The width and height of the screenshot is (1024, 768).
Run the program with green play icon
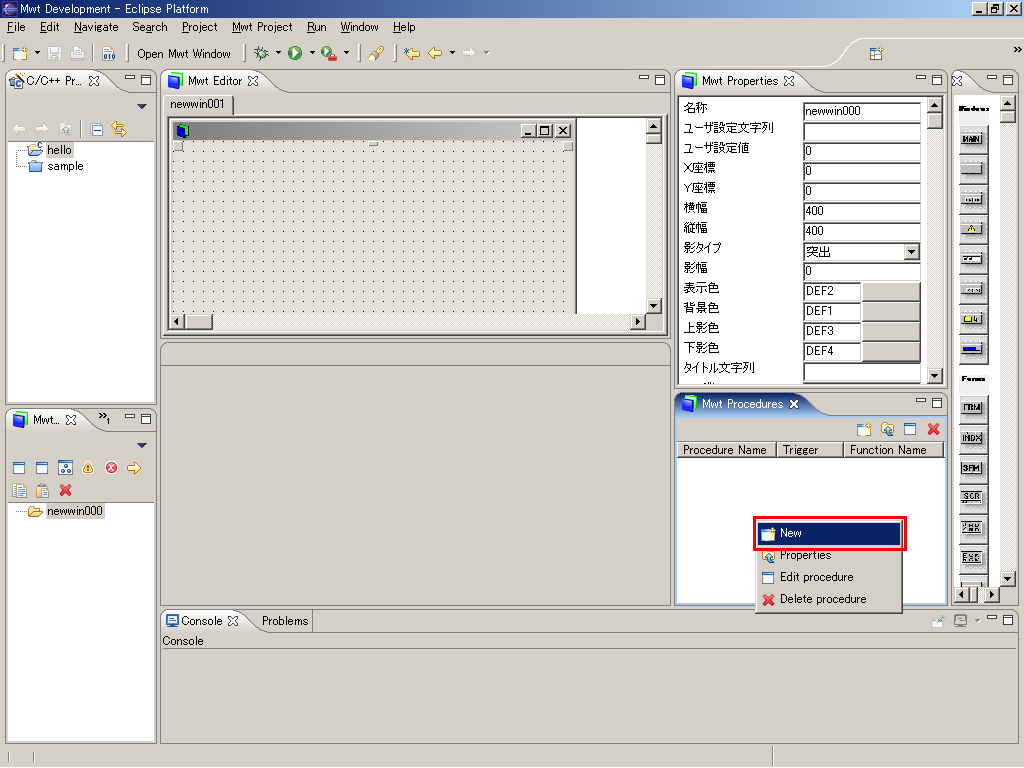pyautogui.click(x=295, y=53)
